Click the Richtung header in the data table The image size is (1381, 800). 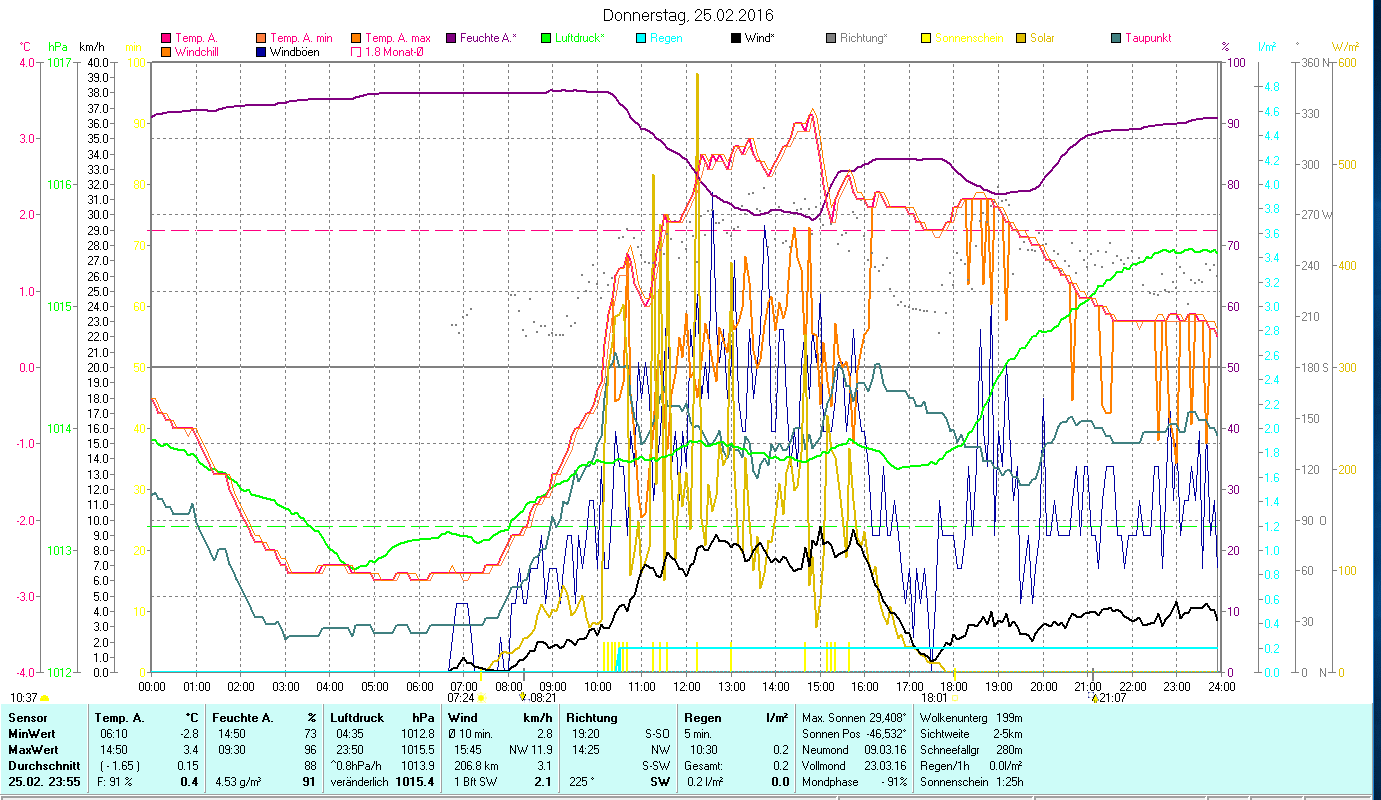(591, 718)
